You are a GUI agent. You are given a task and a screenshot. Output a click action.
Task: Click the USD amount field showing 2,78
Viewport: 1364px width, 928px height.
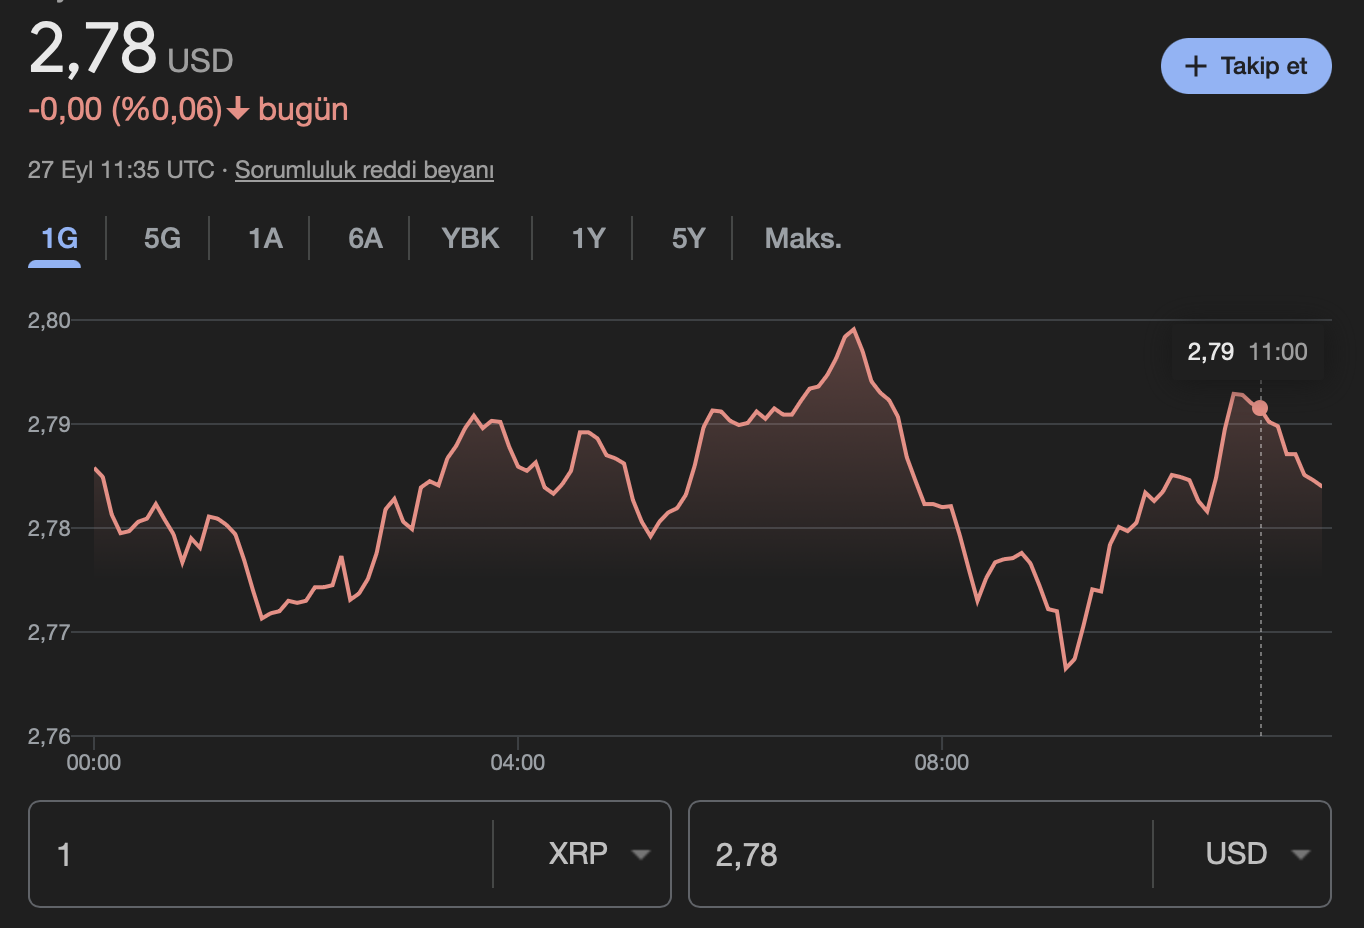(920, 854)
